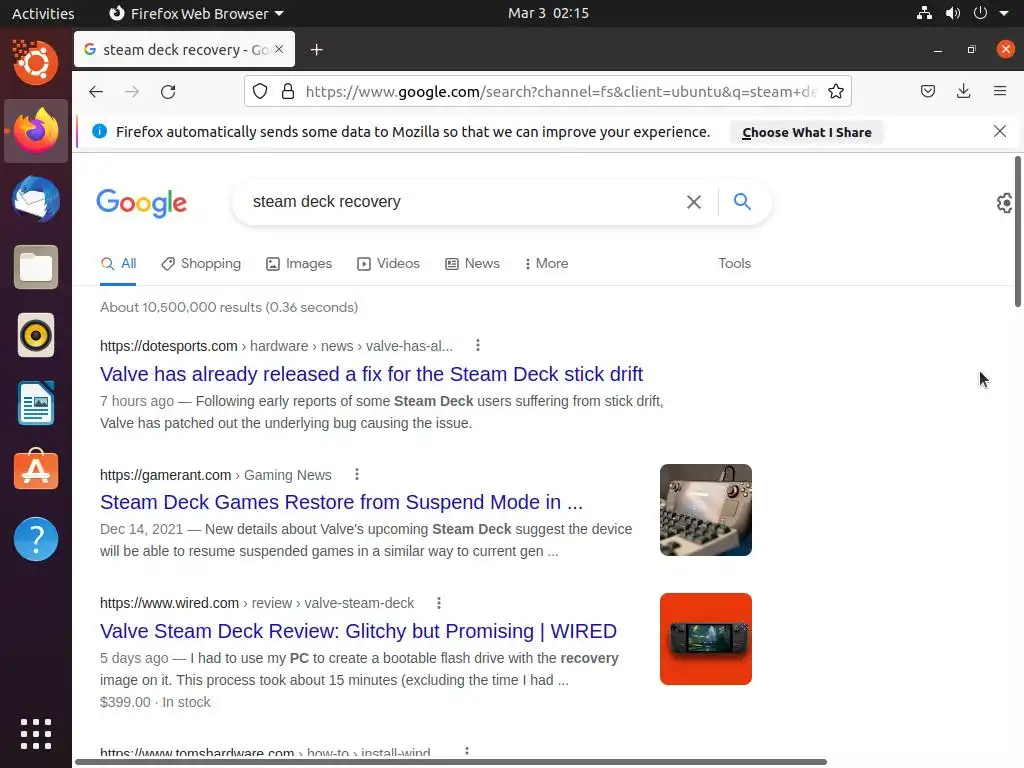1024x768 pixels.
Task: Switch to Shopping results tab
Action: point(201,263)
